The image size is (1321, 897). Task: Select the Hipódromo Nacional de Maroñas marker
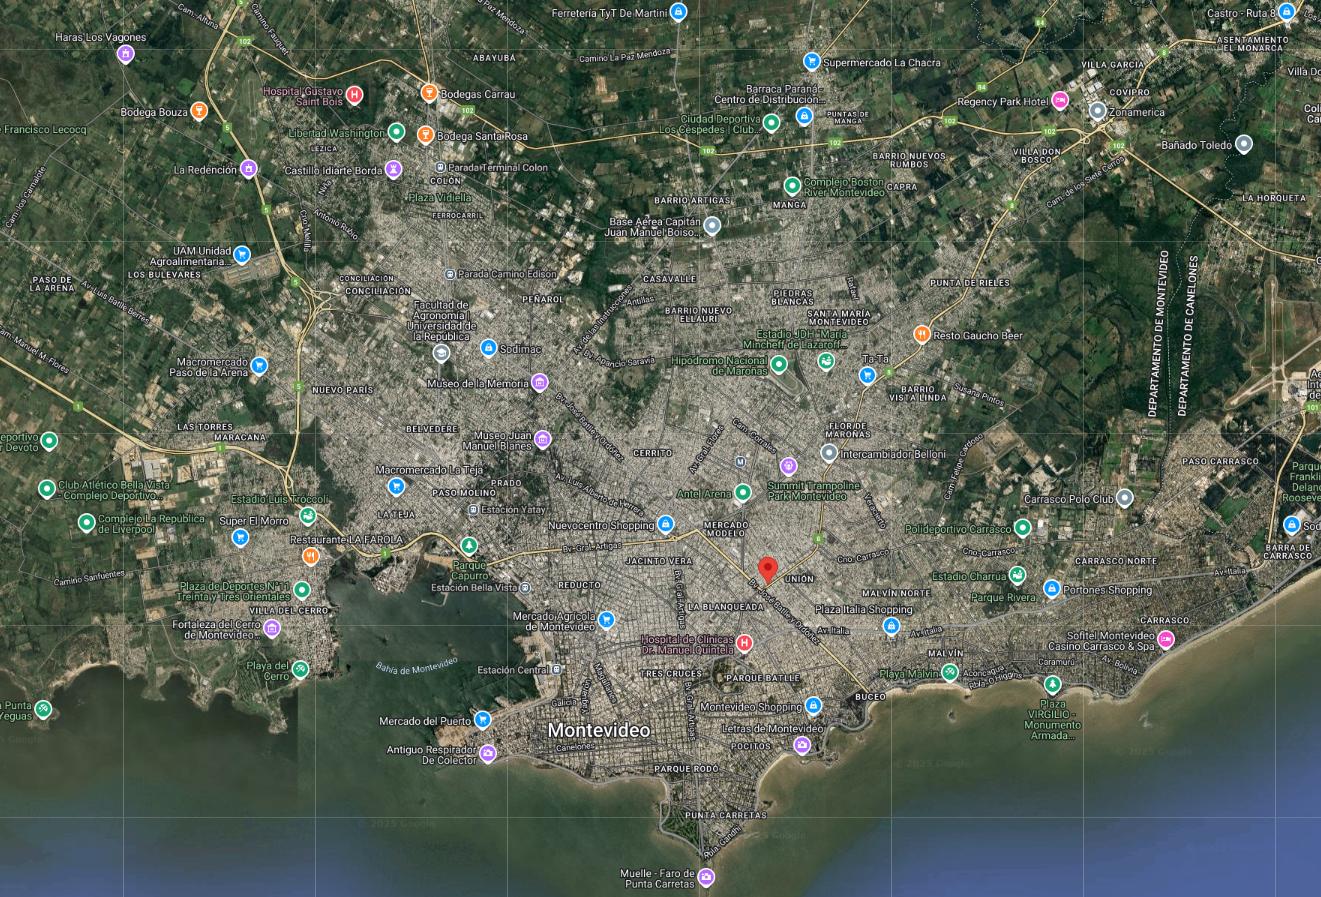778,364
